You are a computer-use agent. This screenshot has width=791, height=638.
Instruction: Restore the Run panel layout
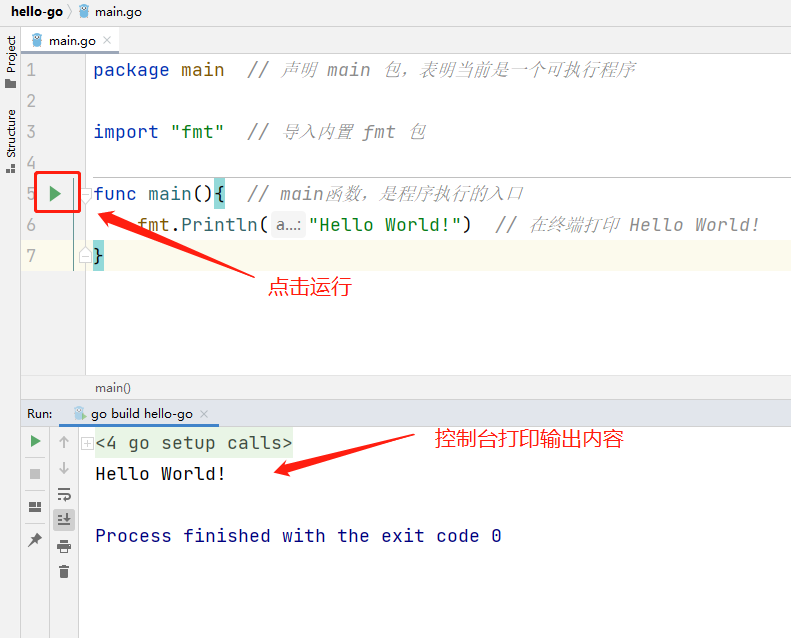[35, 507]
